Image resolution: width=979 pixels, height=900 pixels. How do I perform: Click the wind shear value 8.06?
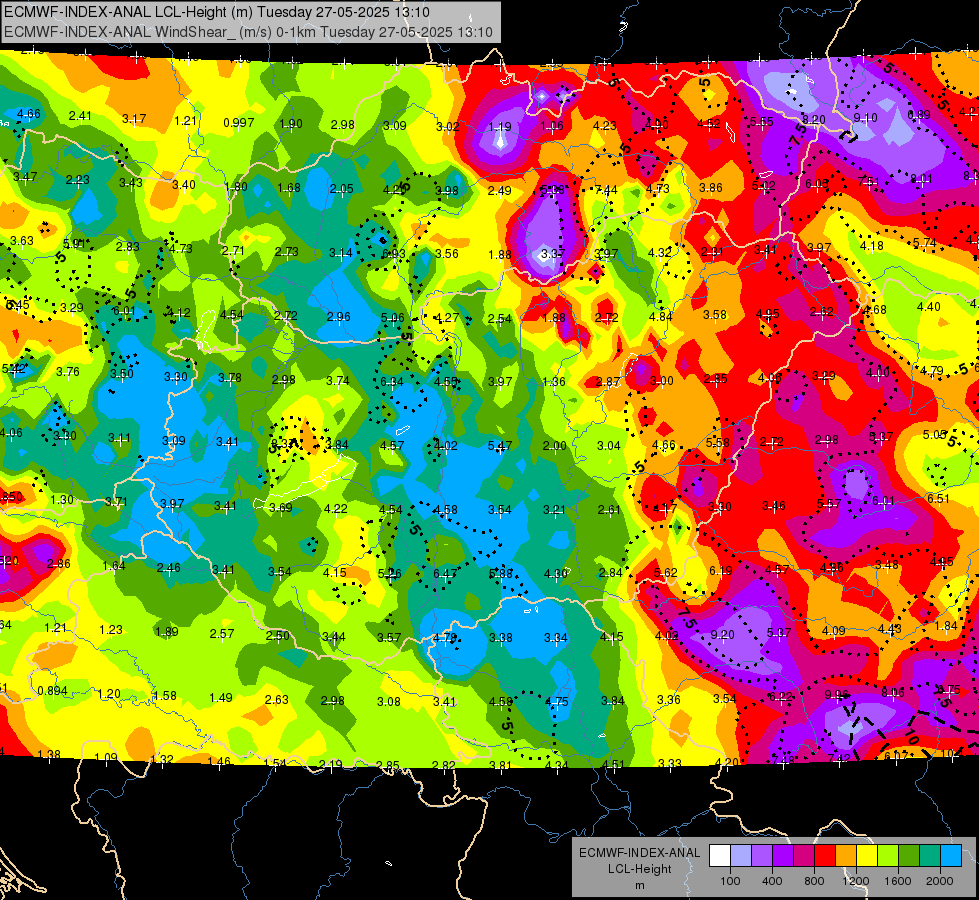(x=892, y=692)
